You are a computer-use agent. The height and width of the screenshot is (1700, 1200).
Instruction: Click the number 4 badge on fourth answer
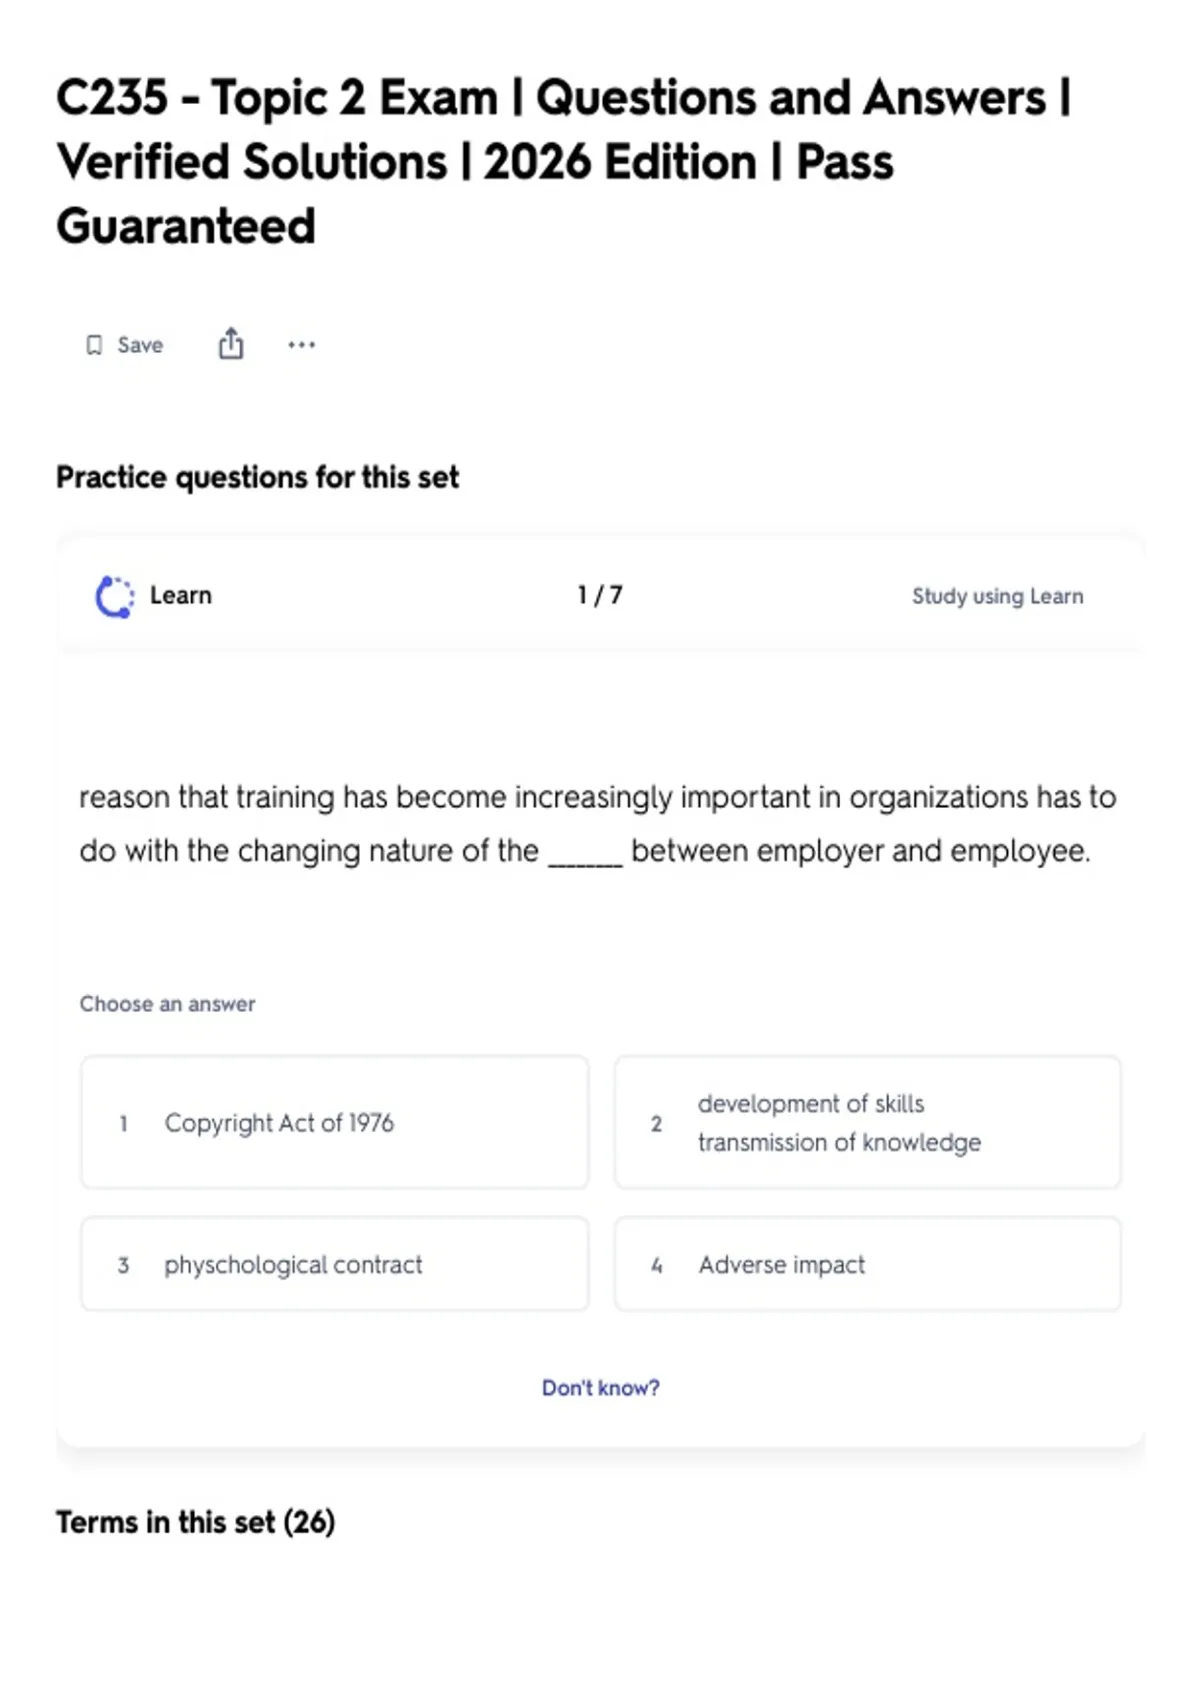pyautogui.click(x=656, y=1265)
